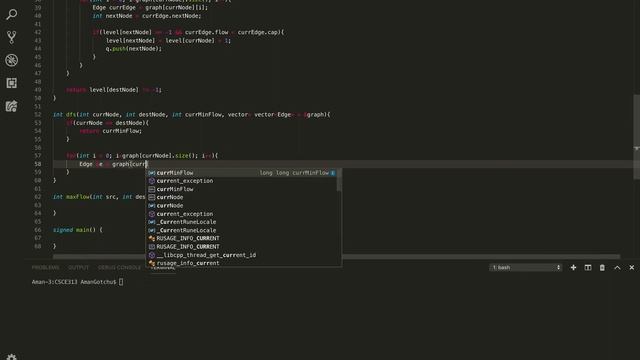
Task: Click 'int nextNode' declaration on line 40
Action: pos(112,16)
